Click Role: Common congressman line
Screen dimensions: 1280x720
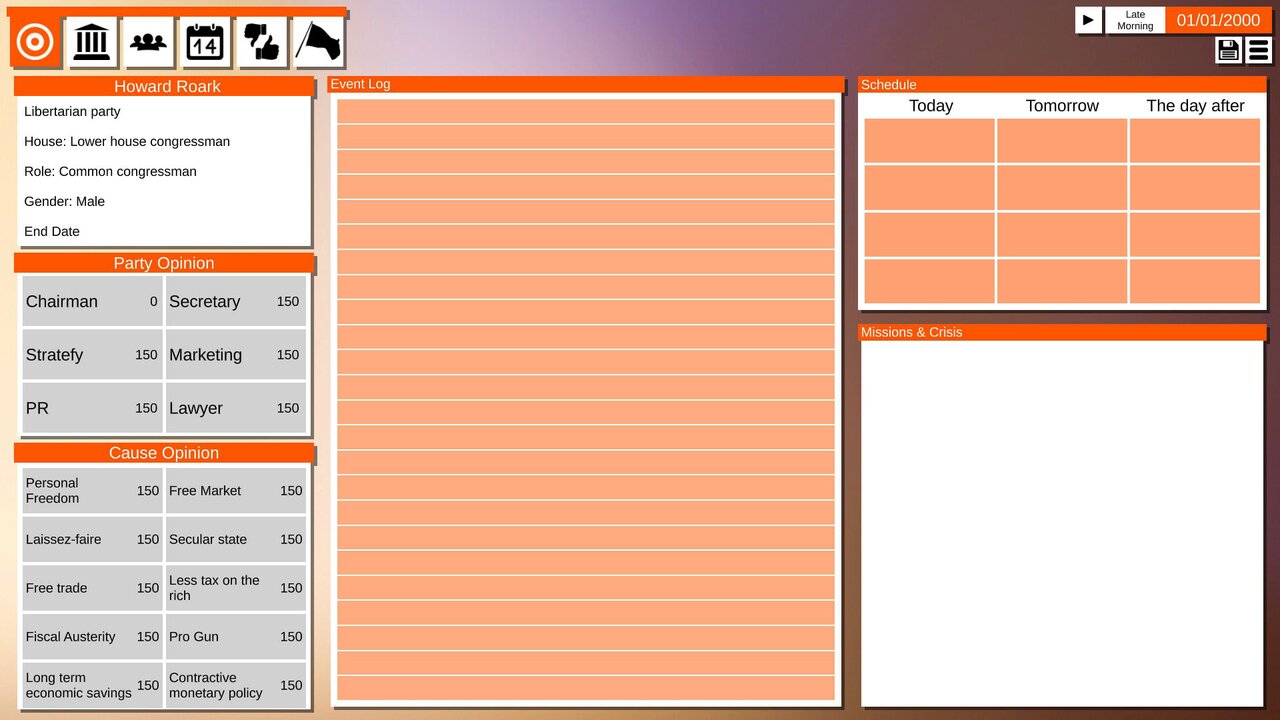[110, 171]
